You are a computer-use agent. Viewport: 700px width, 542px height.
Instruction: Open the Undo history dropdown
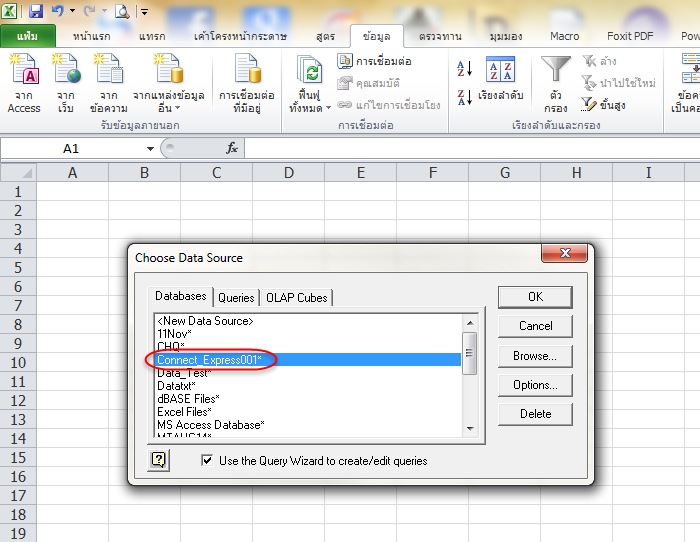coord(72,11)
